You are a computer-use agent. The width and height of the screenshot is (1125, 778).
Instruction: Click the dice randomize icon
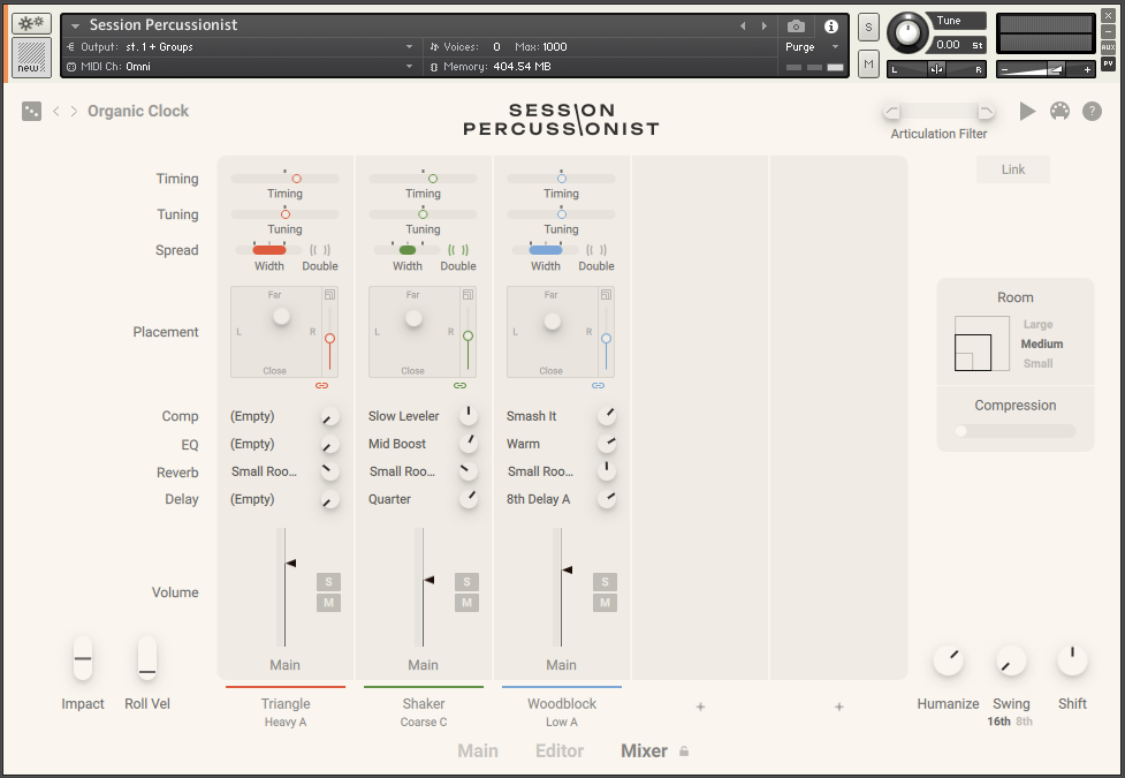click(x=32, y=111)
